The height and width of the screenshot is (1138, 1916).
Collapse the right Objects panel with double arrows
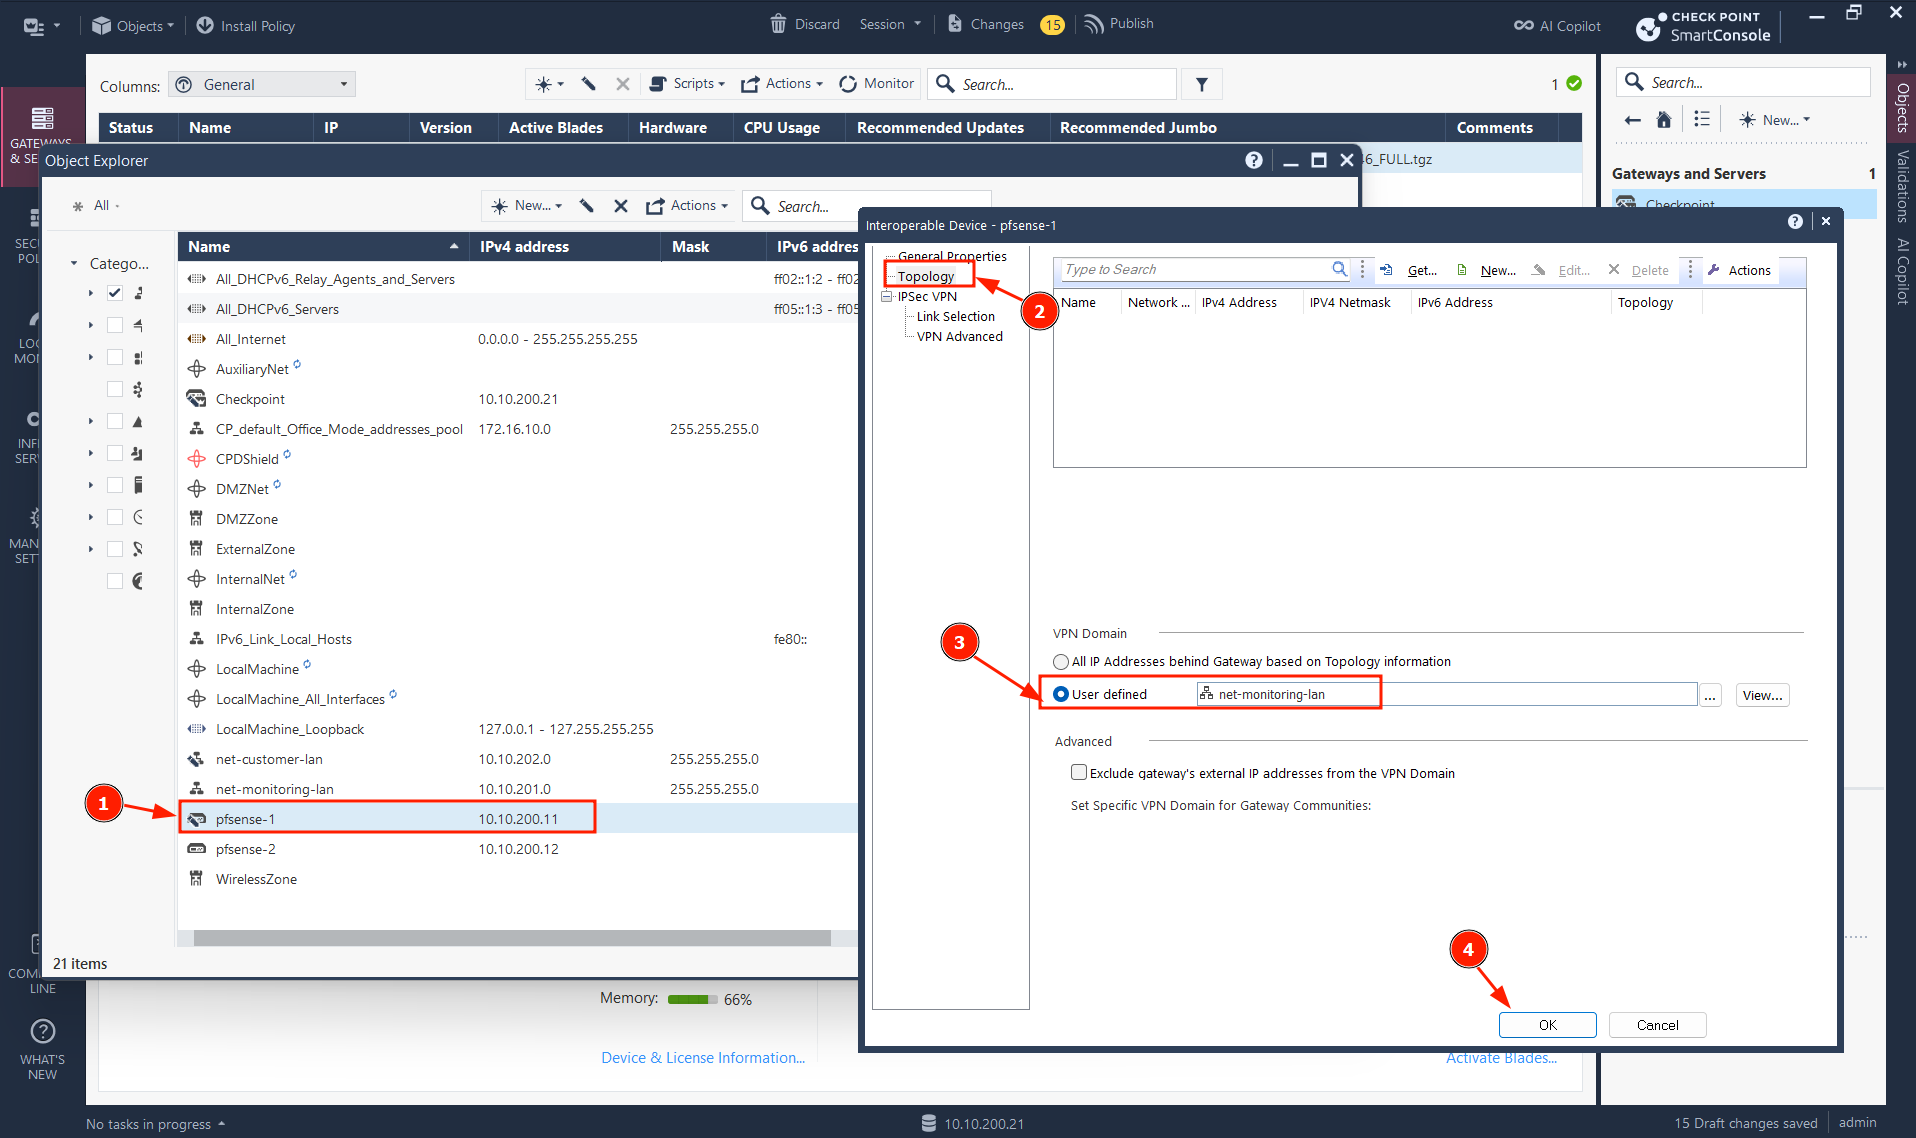1901,65
